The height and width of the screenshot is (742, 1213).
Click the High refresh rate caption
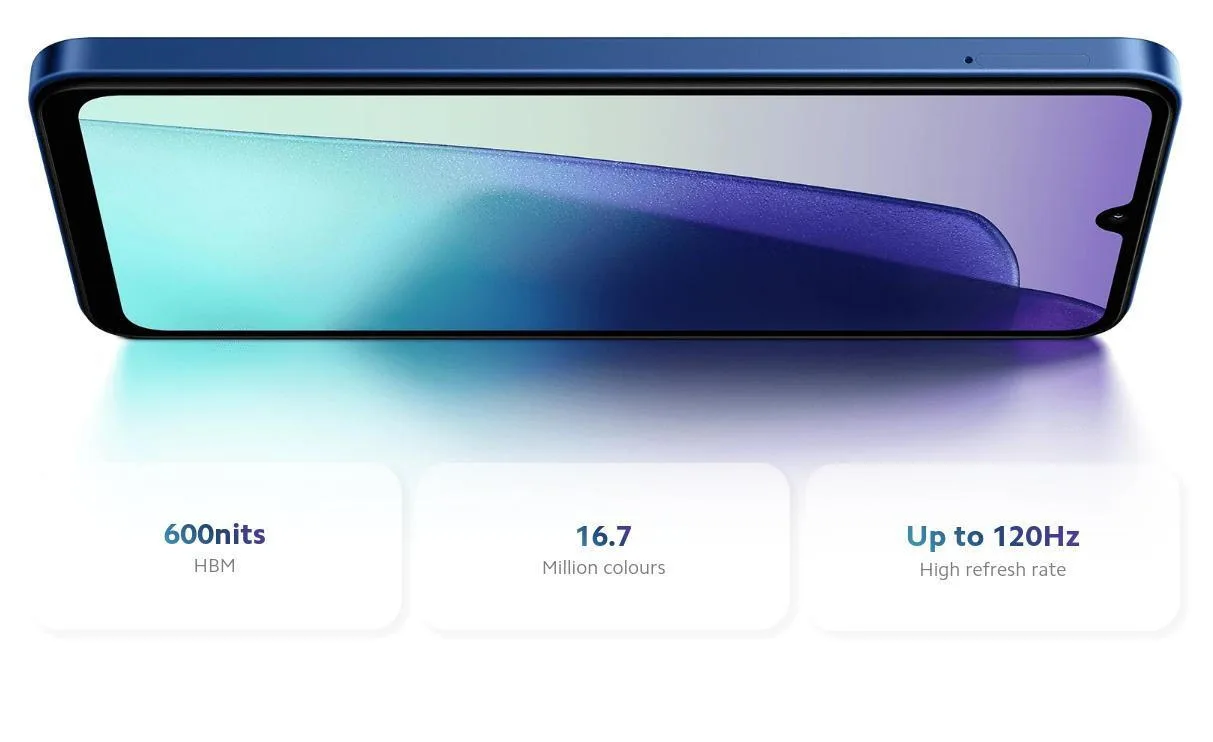click(992, 570)
